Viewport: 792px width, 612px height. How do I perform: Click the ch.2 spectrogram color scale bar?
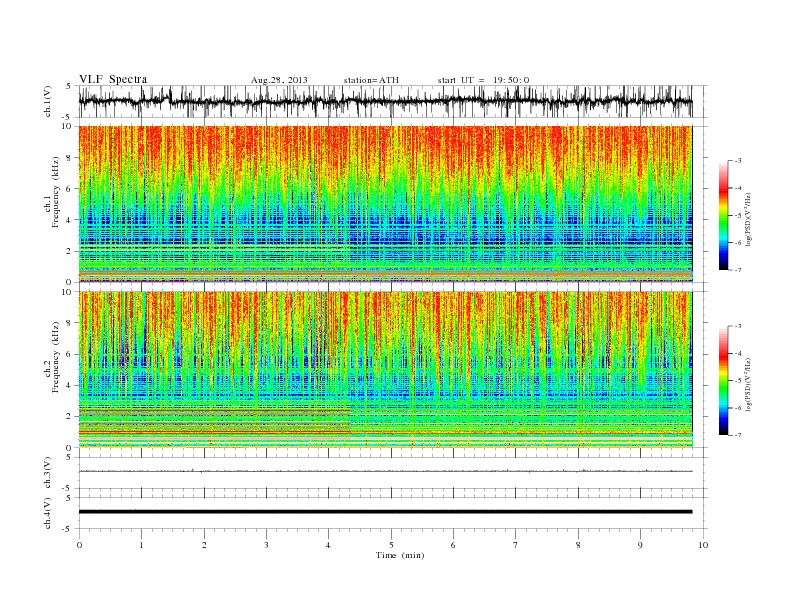tap(723, 380)
